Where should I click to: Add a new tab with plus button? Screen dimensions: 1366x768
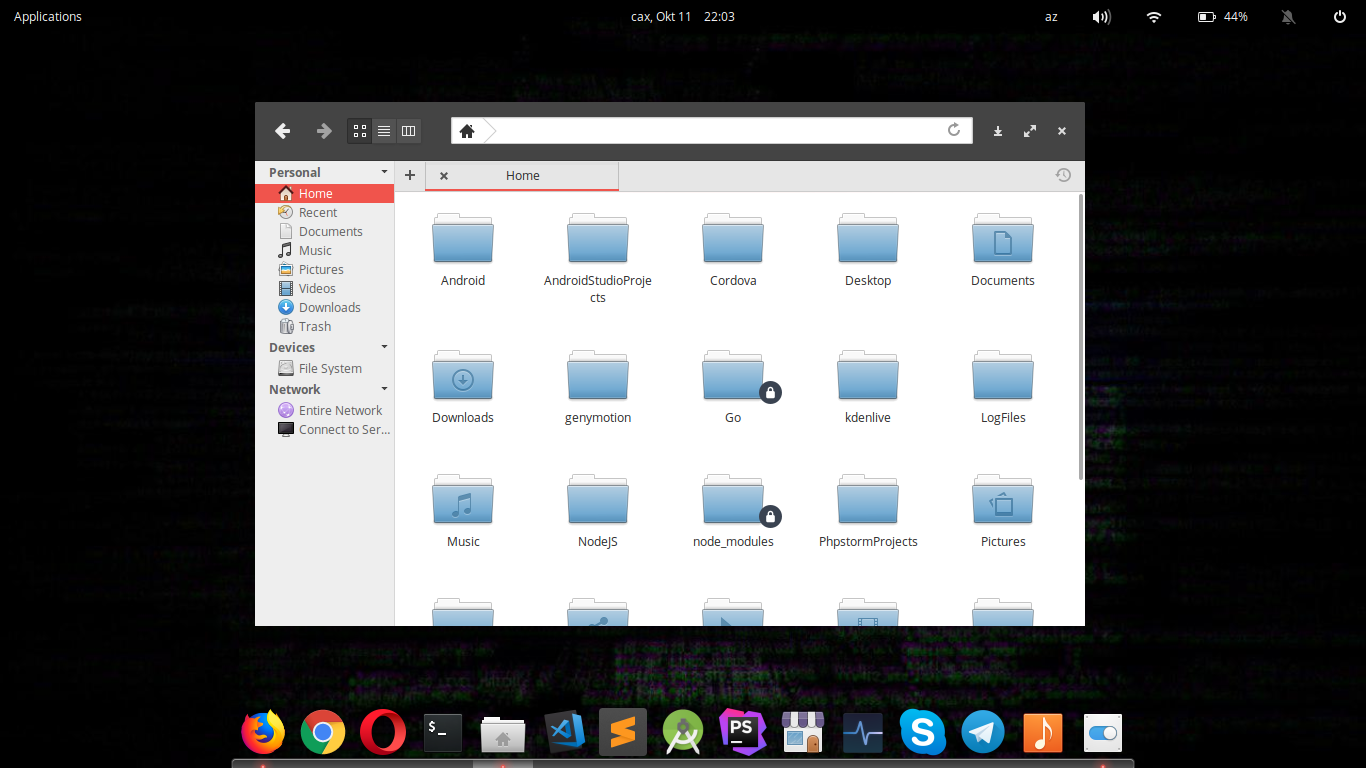(410, 175)
